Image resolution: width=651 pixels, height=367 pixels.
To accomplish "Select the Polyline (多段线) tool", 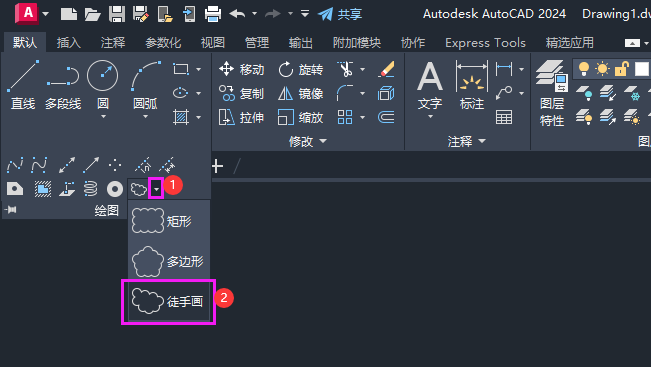I will (x=63, y=85).
